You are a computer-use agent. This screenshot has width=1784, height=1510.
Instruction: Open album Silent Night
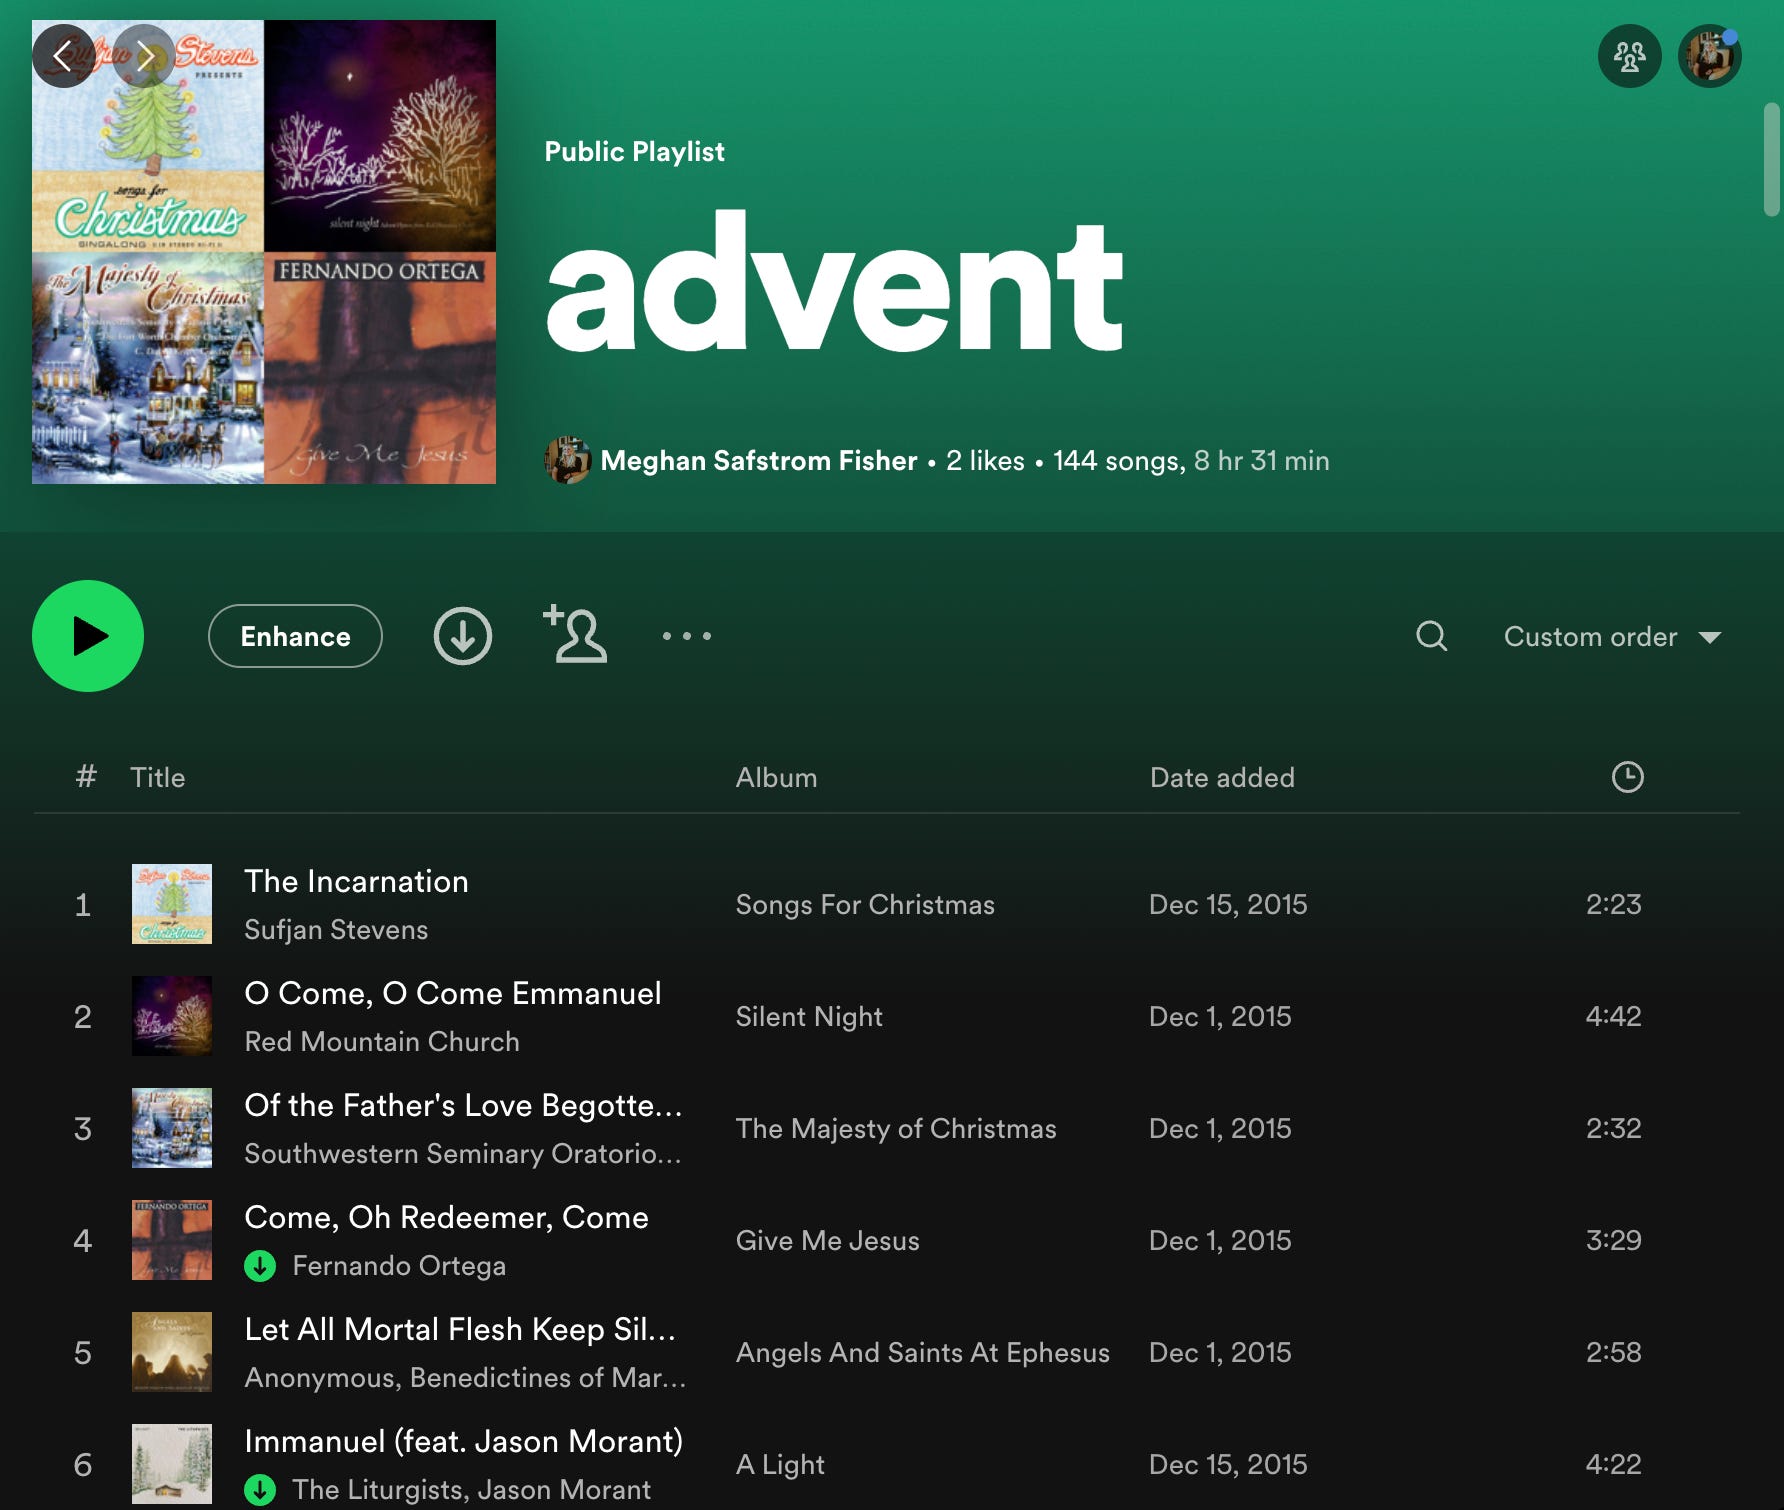click(809, 1016)
